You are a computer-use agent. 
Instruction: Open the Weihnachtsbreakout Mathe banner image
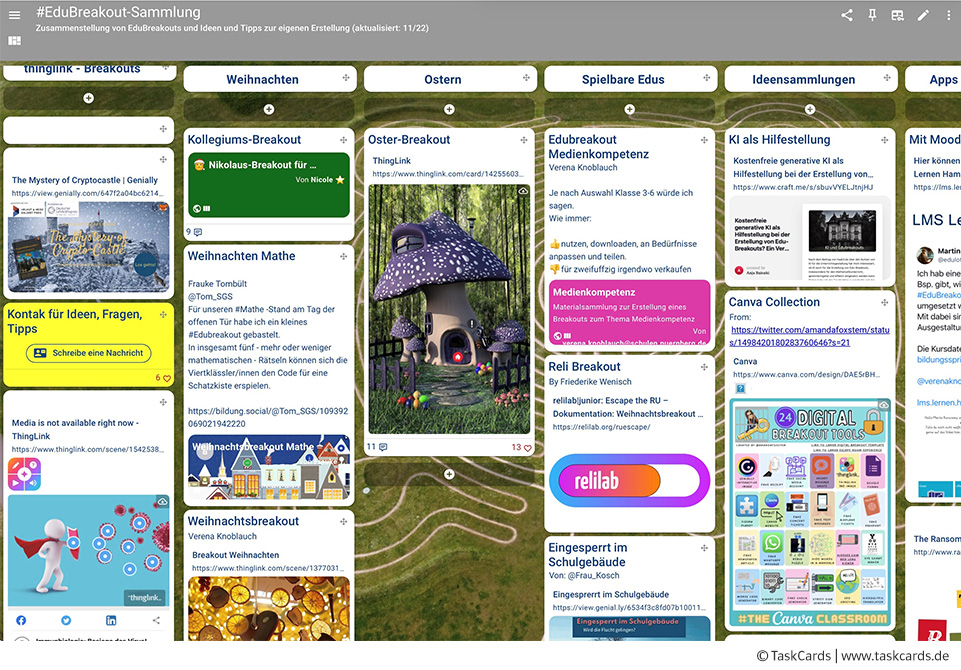(268, 467)
